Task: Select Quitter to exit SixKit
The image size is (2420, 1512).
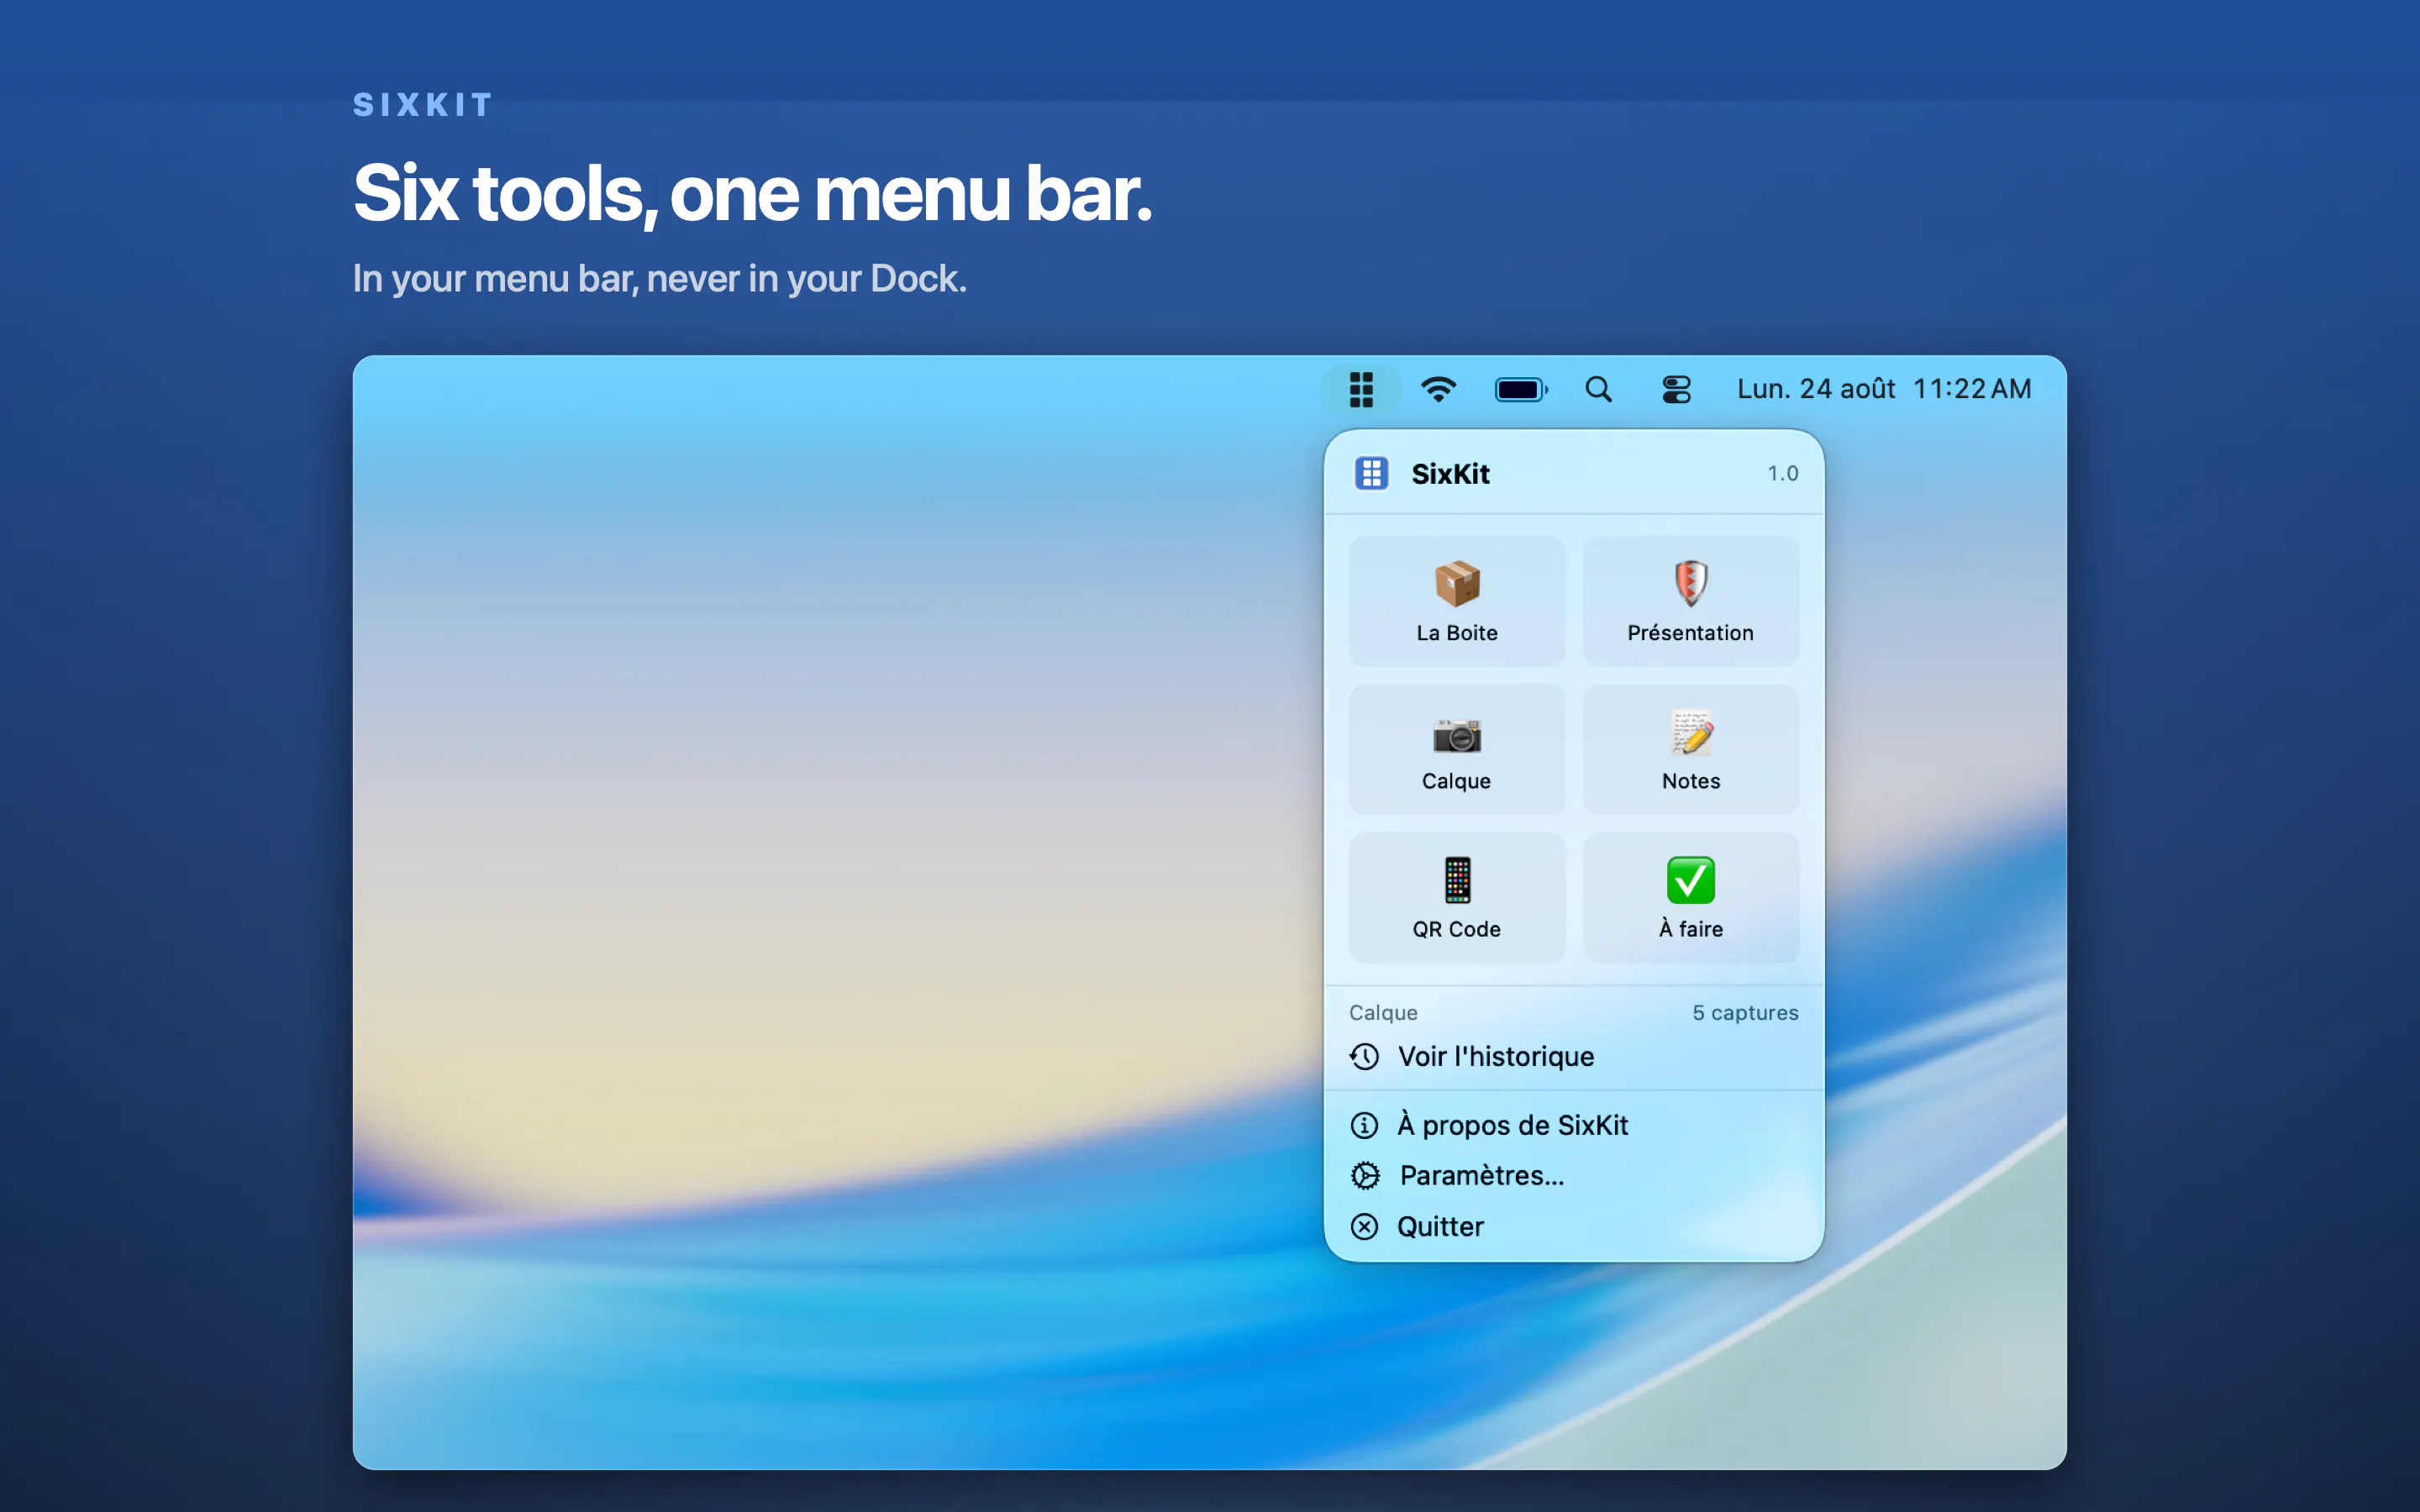Action: click(x=1574, y=1226)
